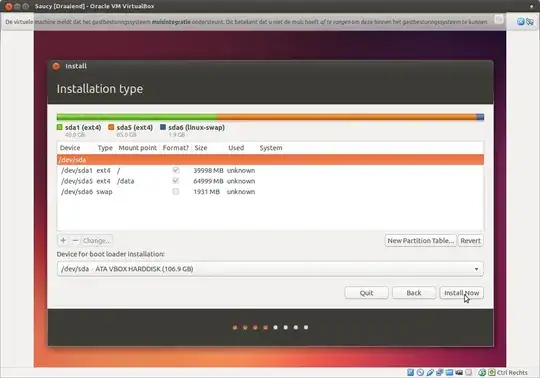The height and width of the screenshot is (378, 540).
Task: Click the Quit button
Action: click(366, 293)
